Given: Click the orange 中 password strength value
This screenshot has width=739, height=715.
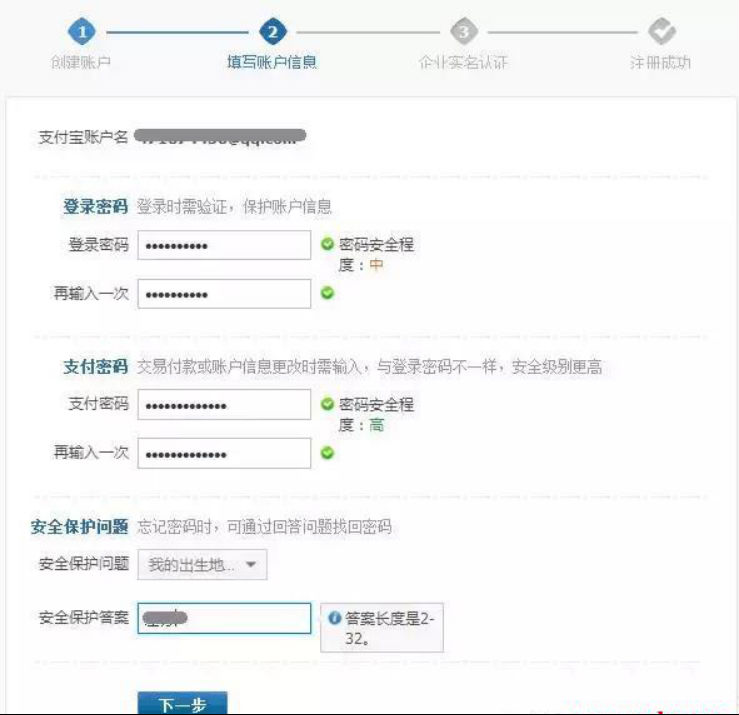Looking at the screenshot, I should pyautogui.click(x=376, y=265).
